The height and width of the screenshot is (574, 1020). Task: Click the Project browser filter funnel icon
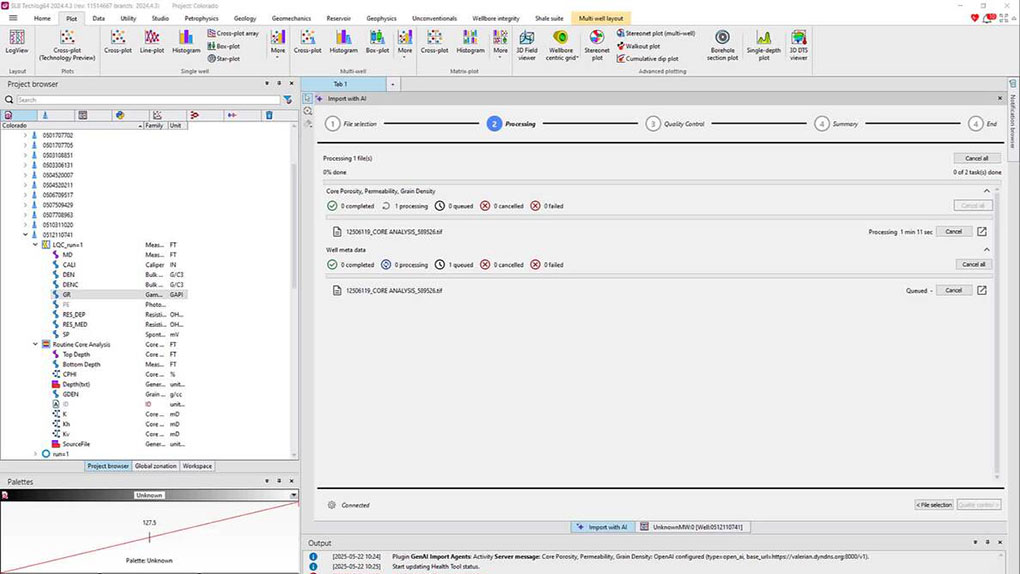[288, 100]
